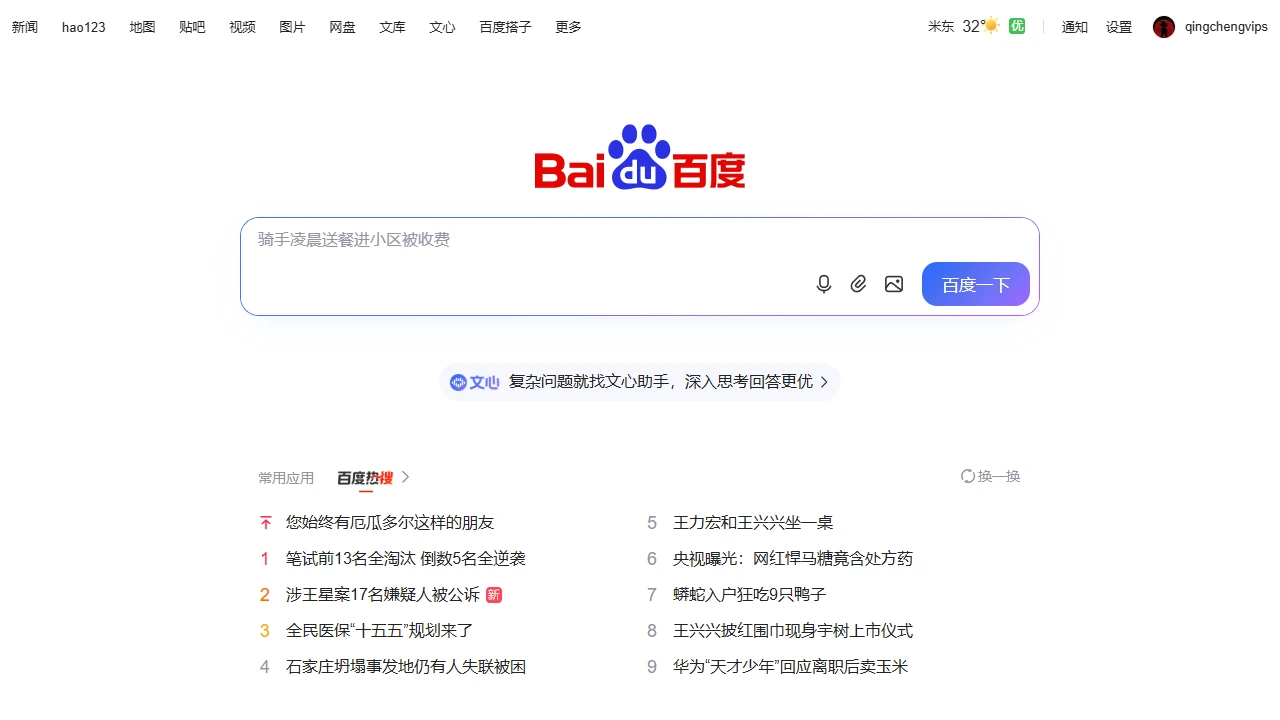The image size is (1280, 720).
Task: Click the refresh icon beside 换一换
Action: tap(967, 476)
